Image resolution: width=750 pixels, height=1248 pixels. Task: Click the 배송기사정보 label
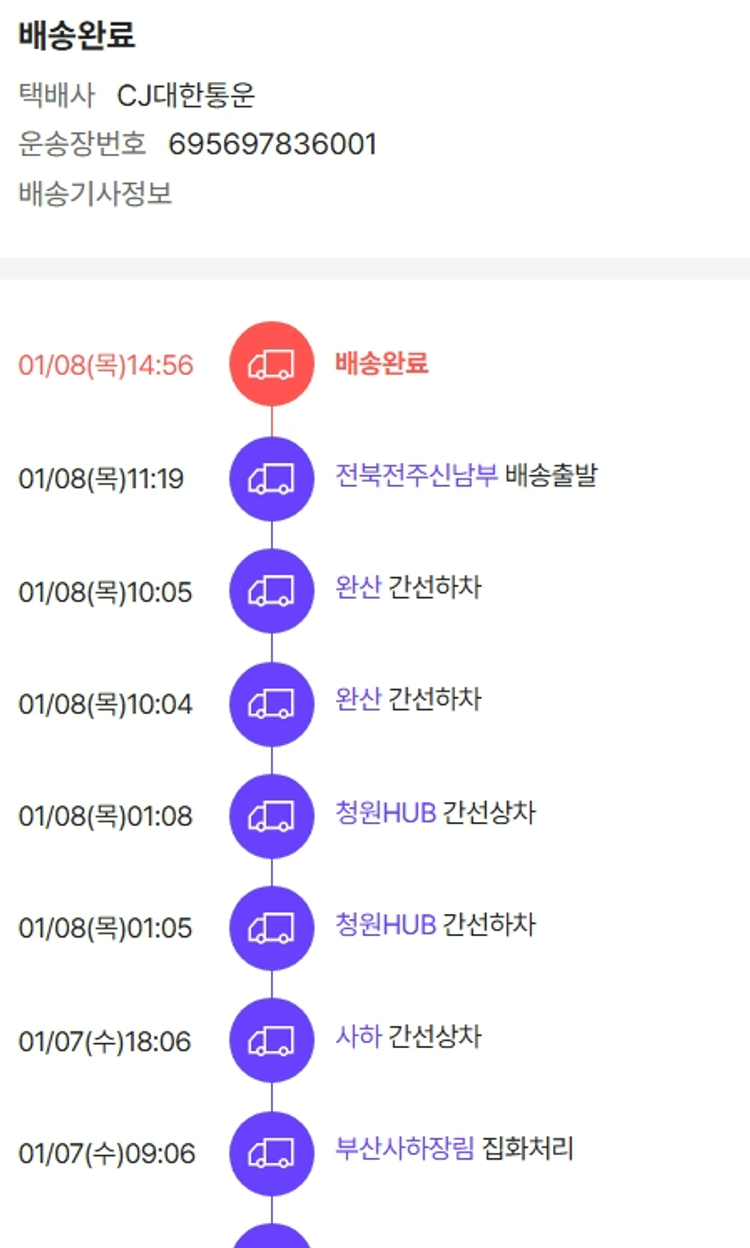tap(95, 193)
